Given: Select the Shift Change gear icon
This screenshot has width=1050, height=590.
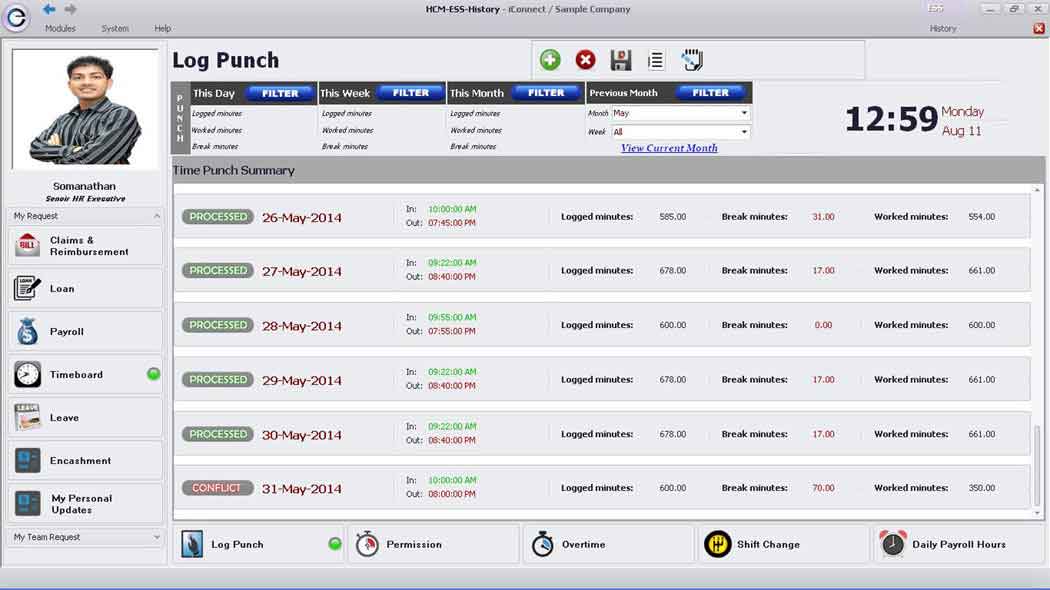Looking at the screenshot, I should click(717, 544).
